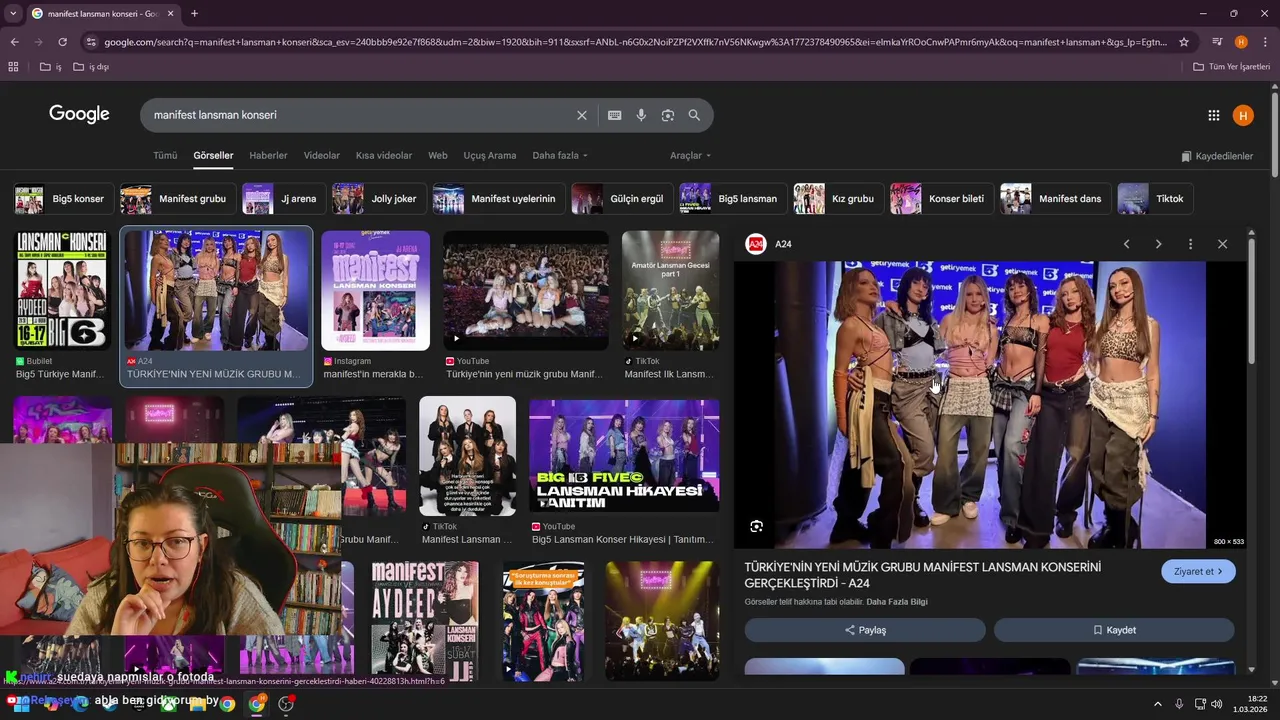The width and height of the screenshot is (1280, 720).
Task: Open the Bubilet 'Big5 Türkiye Manif...' thumbnail
Action: pos(61,291)
